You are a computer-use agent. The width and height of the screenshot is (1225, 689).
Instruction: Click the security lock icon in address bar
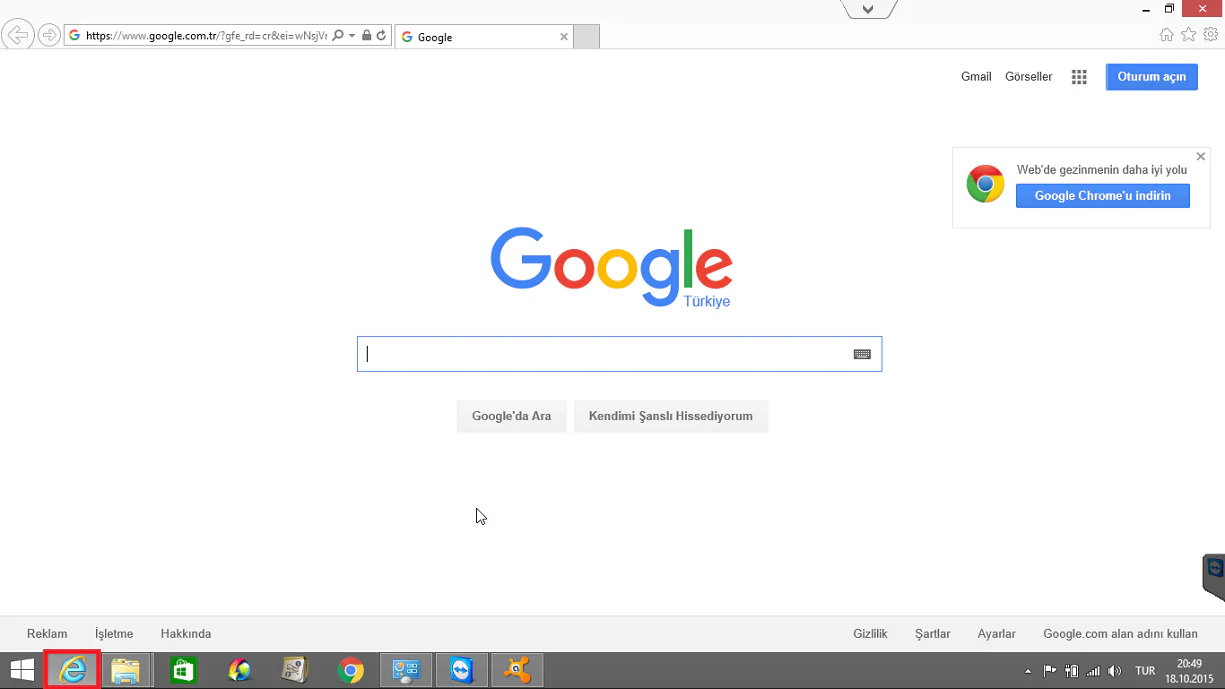[x=367, y=36]
